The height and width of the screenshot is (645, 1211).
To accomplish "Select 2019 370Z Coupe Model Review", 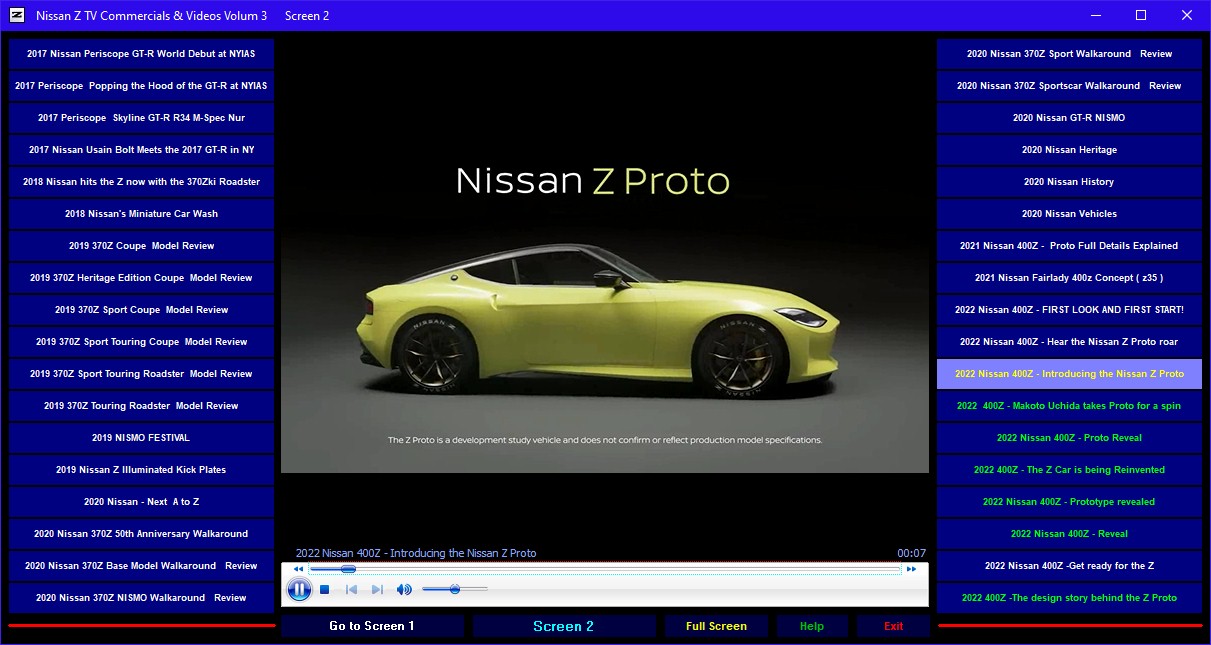I will (x=141, y=246).
